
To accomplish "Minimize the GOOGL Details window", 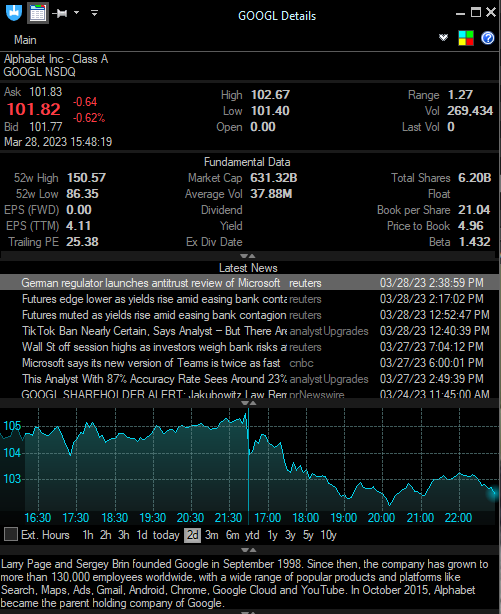I will click(460, 14).
